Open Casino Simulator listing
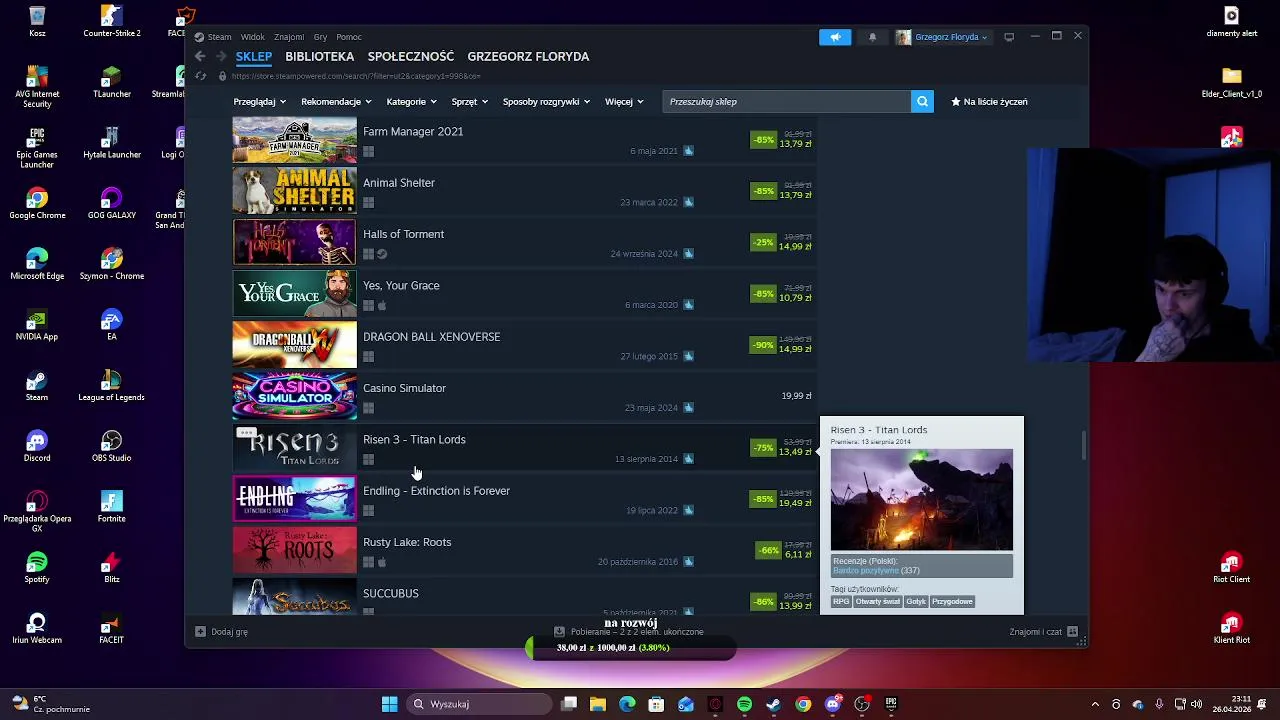 [x=524, y=397]
